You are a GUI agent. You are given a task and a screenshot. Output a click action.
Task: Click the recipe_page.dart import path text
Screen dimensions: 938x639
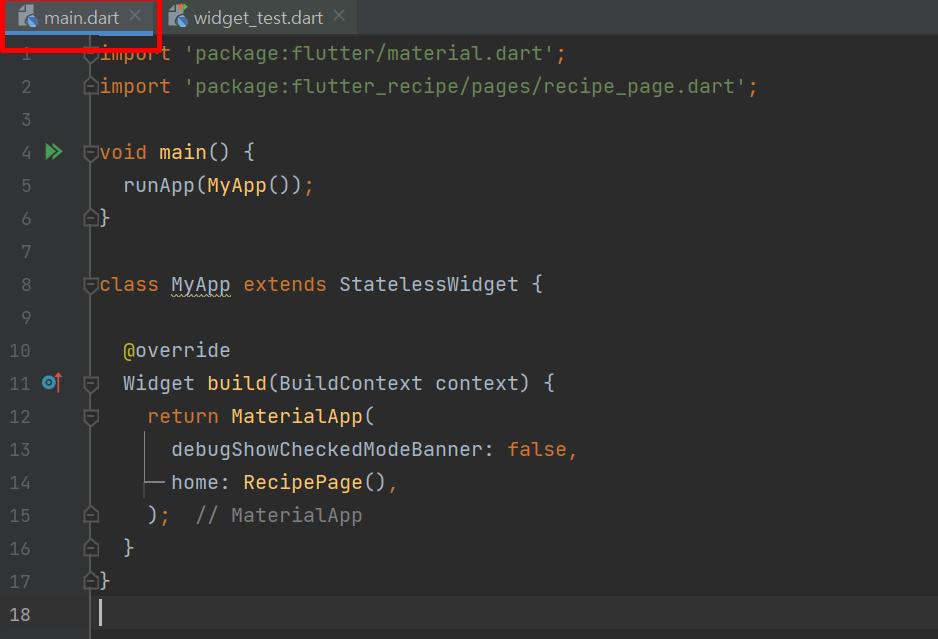click(465, 86)
